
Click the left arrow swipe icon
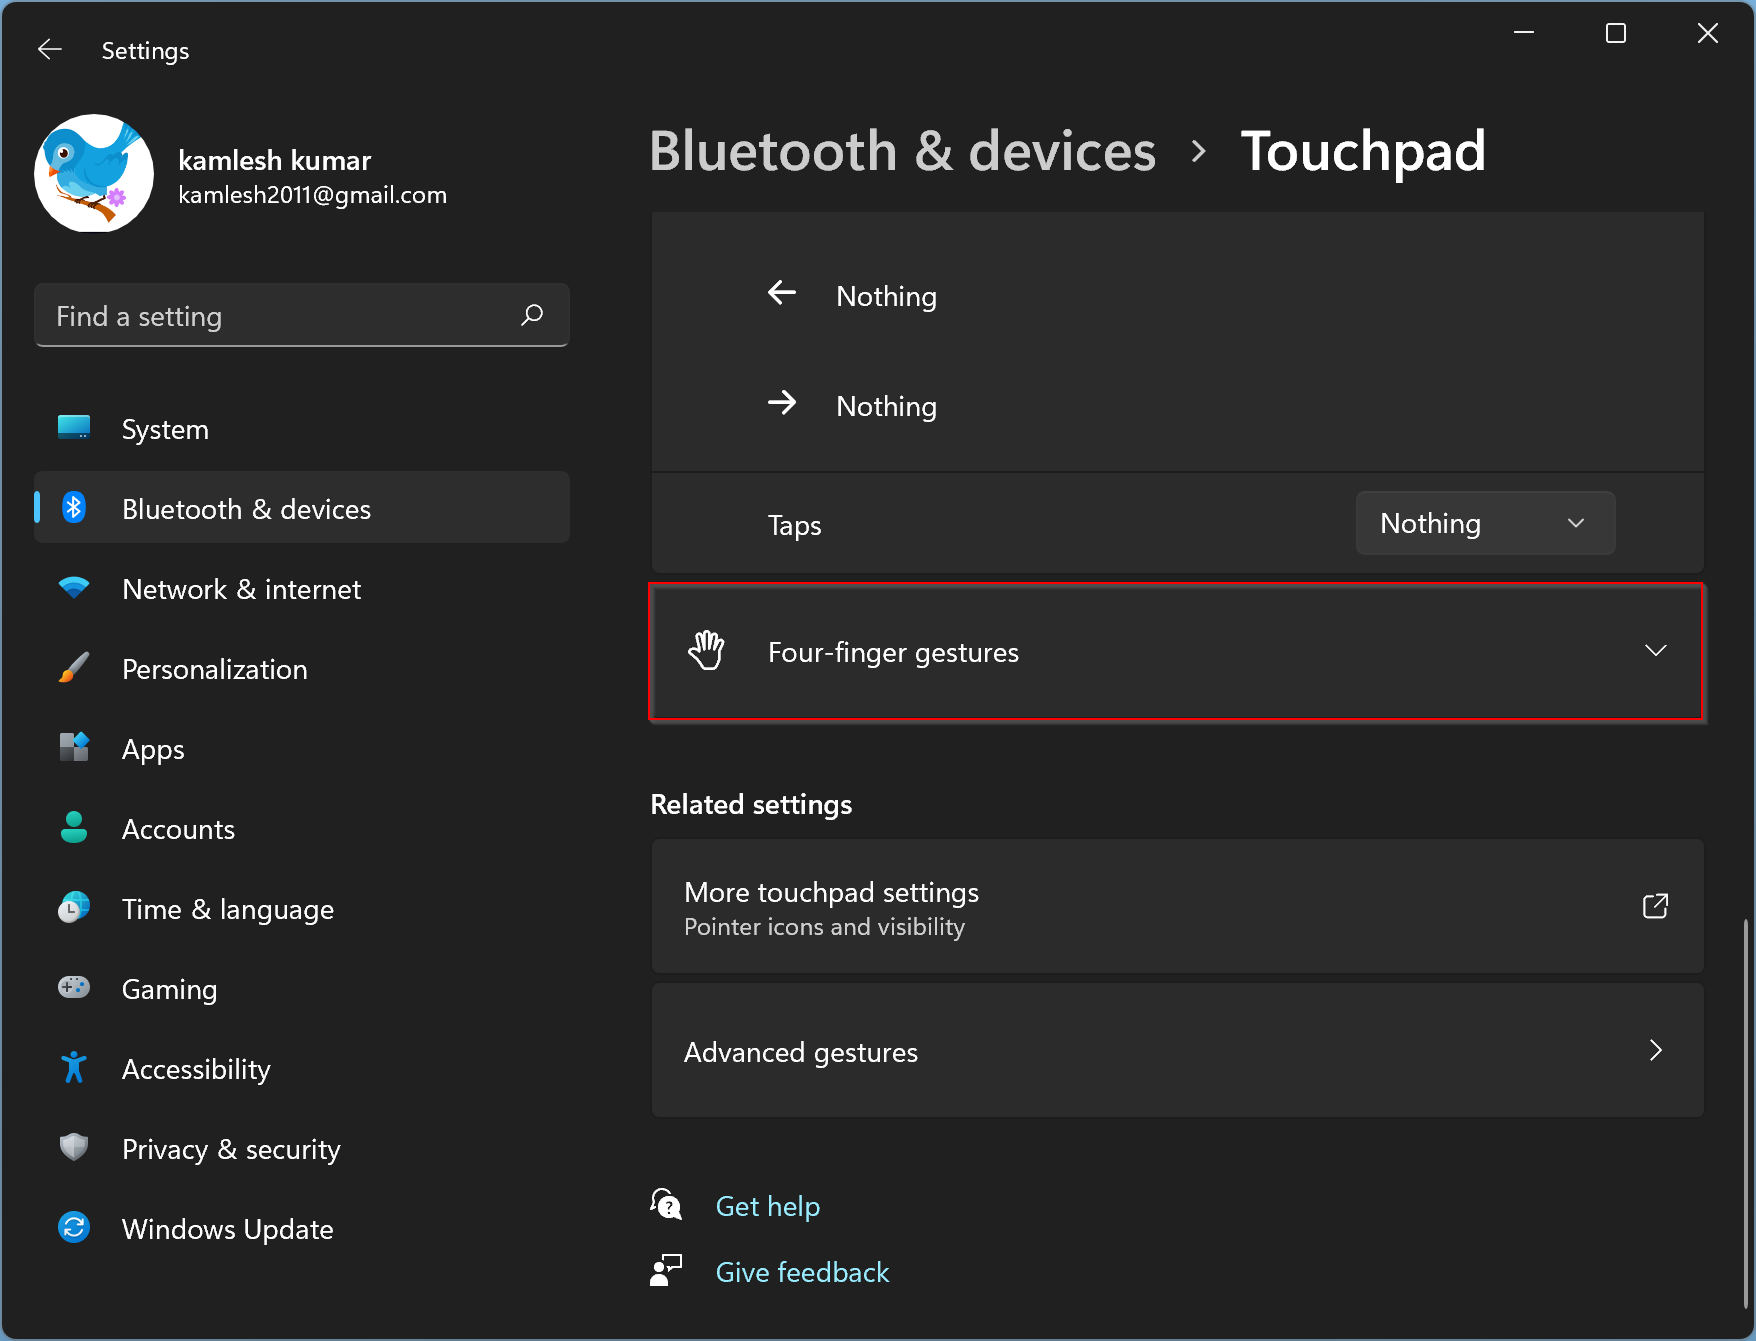pos(782,292)
